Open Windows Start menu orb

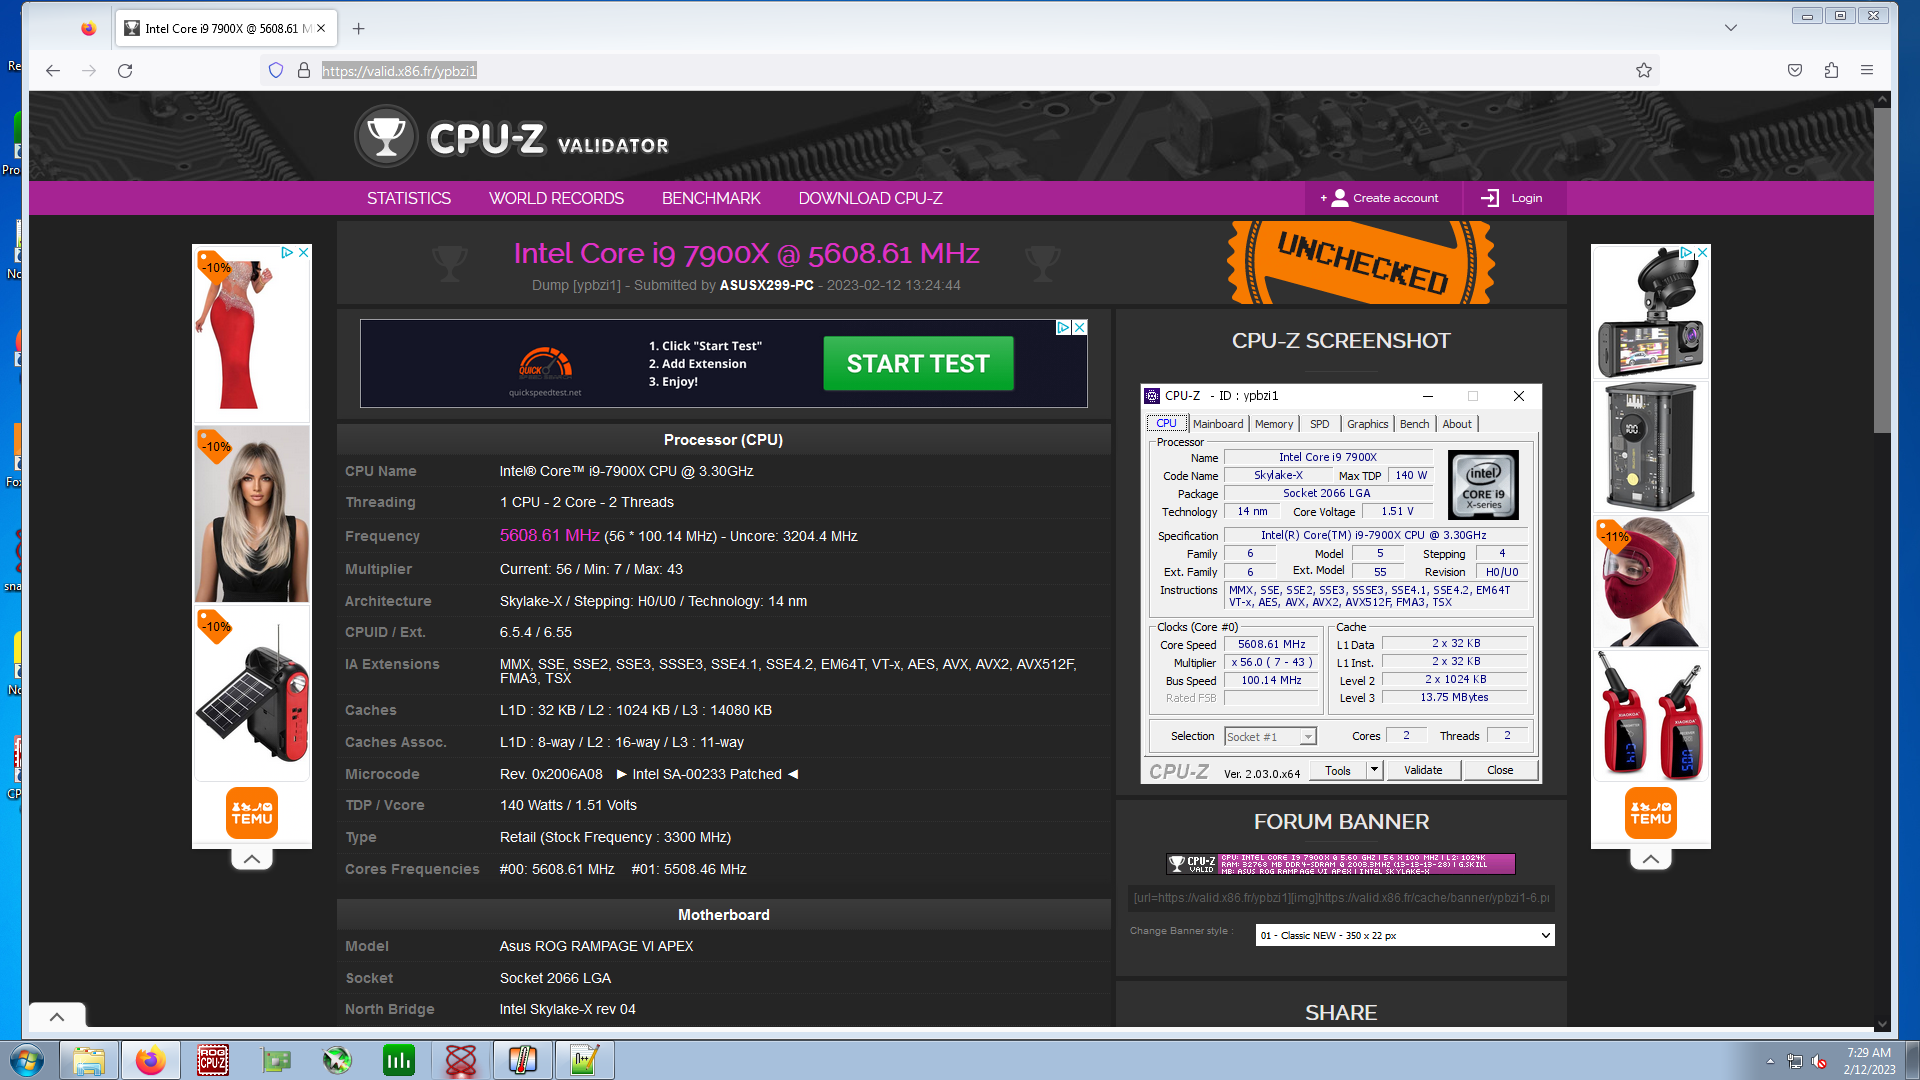coord(27,1060)
